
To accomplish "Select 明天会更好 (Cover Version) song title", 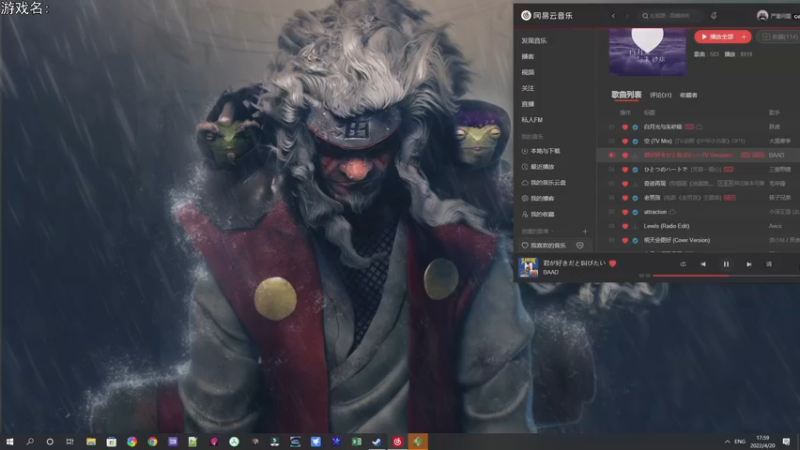I will coord(677,240).
